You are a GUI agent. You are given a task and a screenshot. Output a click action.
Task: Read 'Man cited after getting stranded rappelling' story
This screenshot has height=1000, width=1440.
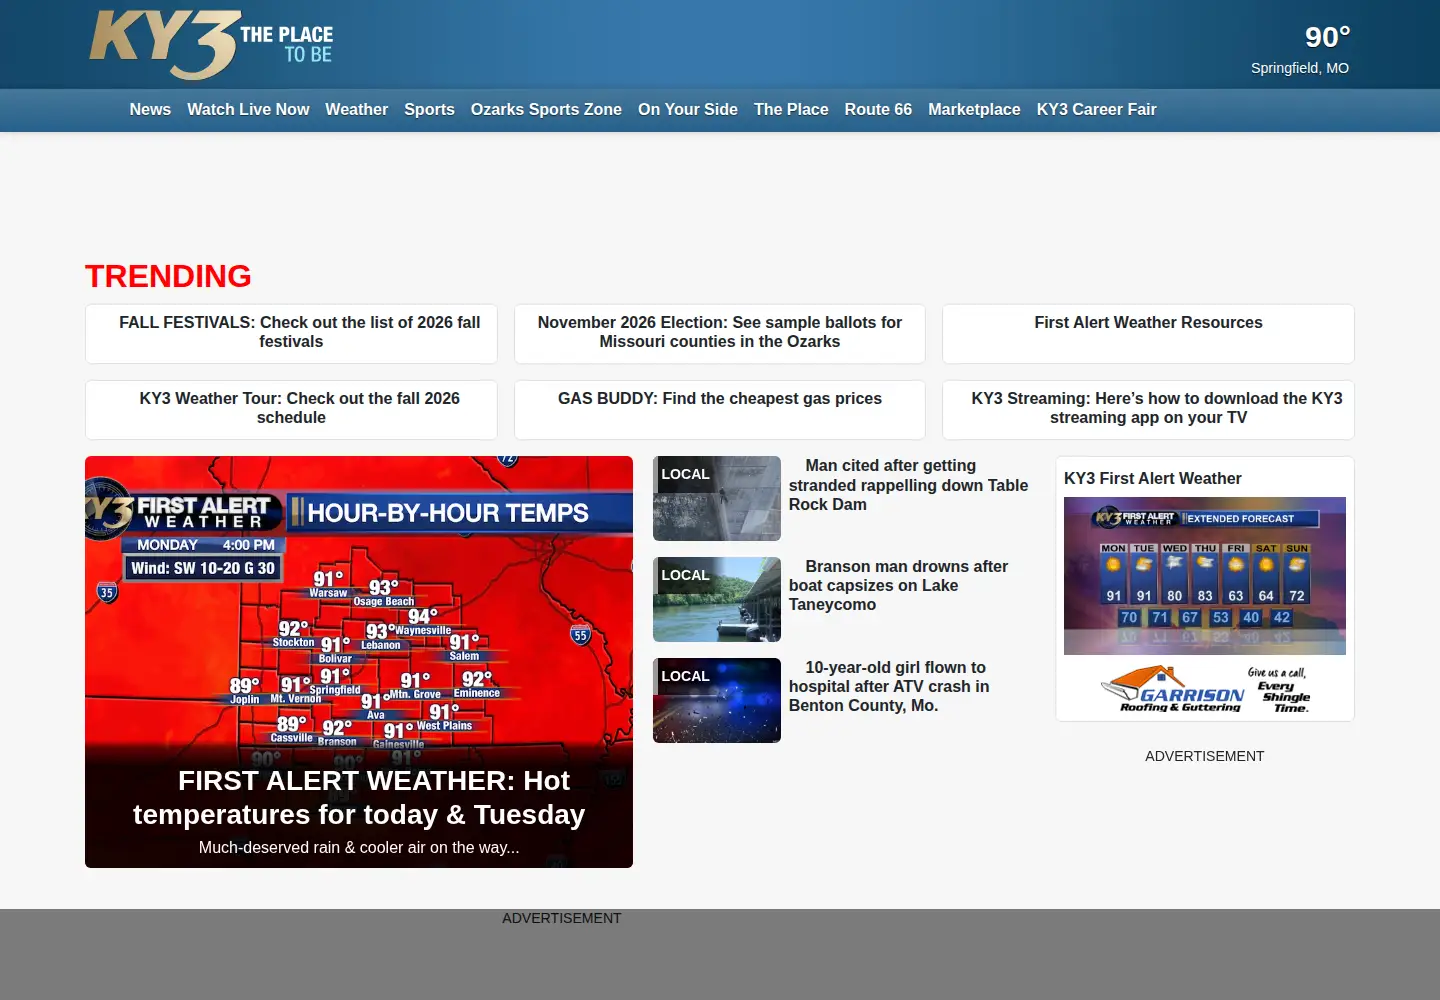tap(908, 485)
